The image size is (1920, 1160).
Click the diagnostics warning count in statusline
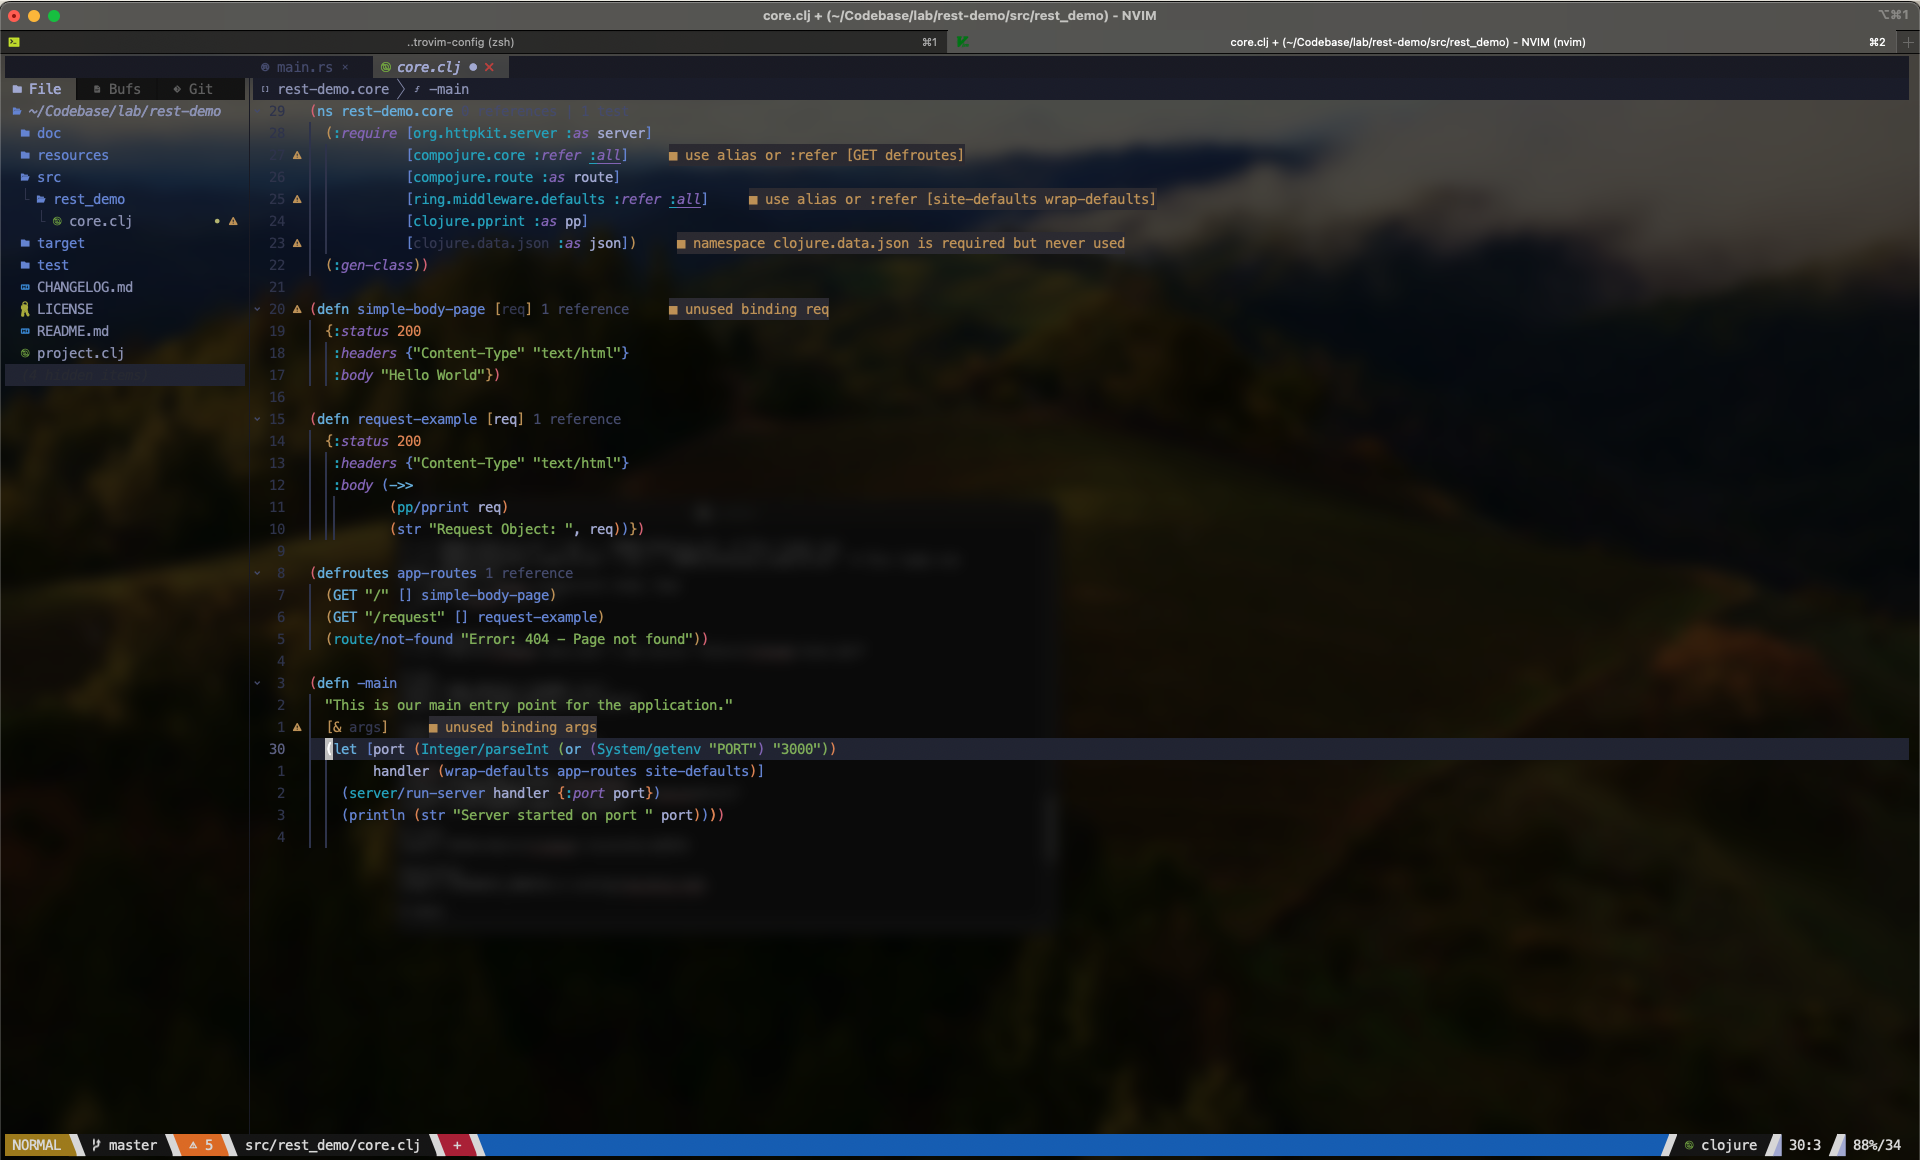[201, 1145]
